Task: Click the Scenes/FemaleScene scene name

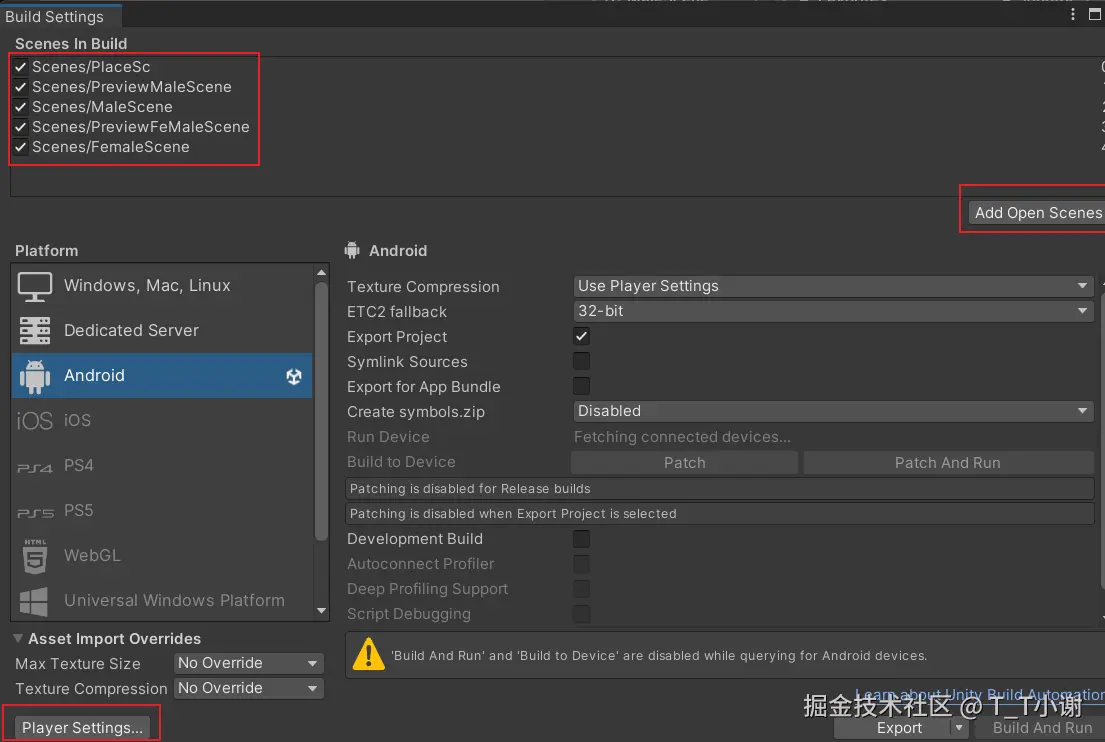Action: [x=111, y=147]
